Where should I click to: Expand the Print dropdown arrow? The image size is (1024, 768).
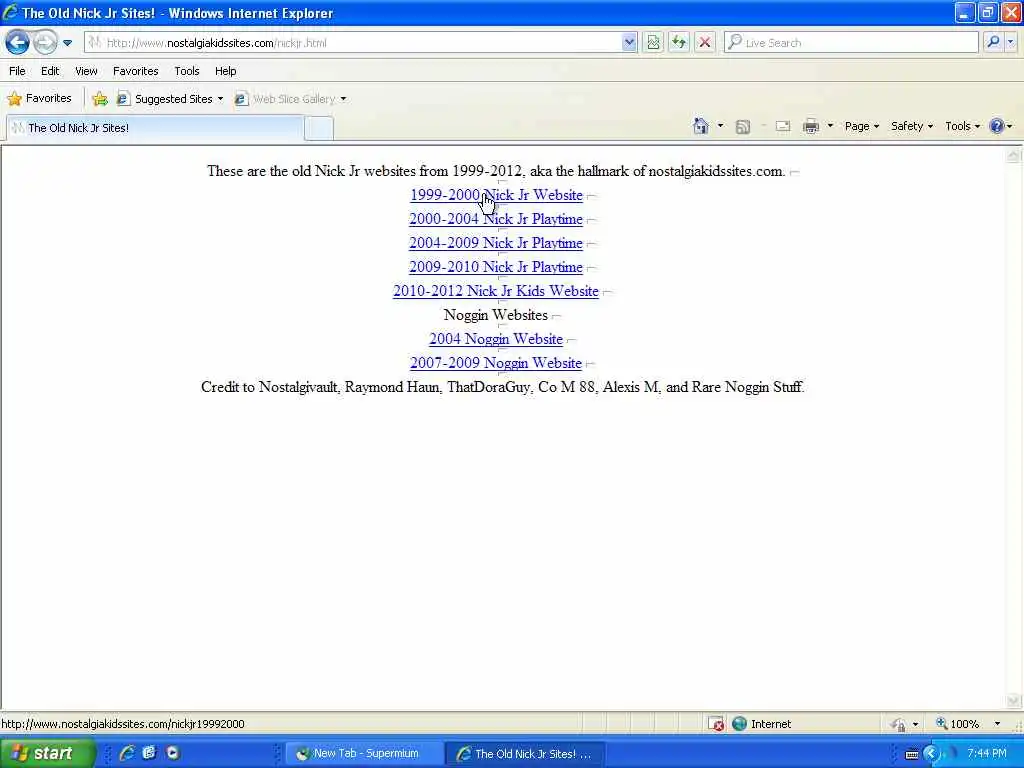point(830,126)
